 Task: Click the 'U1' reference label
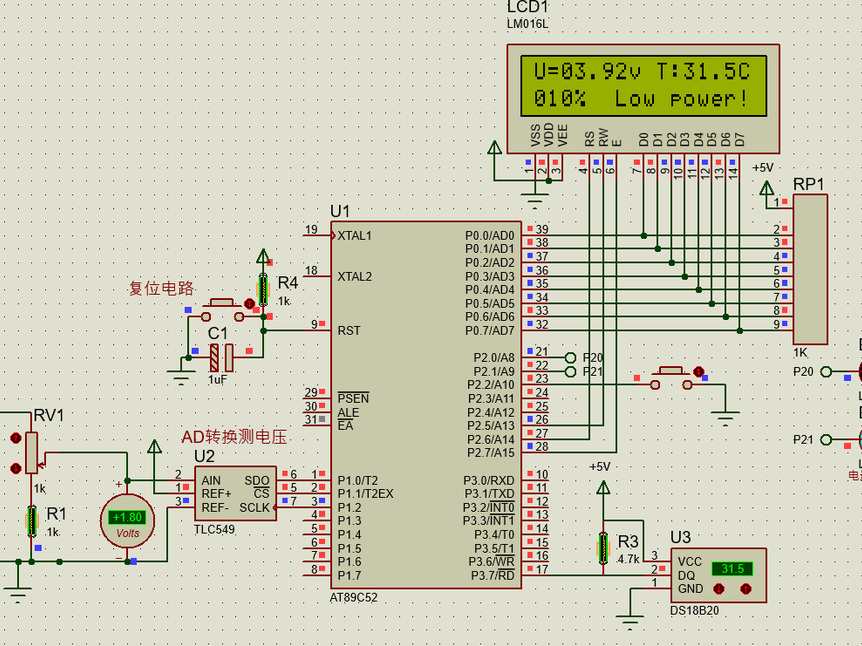[x=340, y=211]
